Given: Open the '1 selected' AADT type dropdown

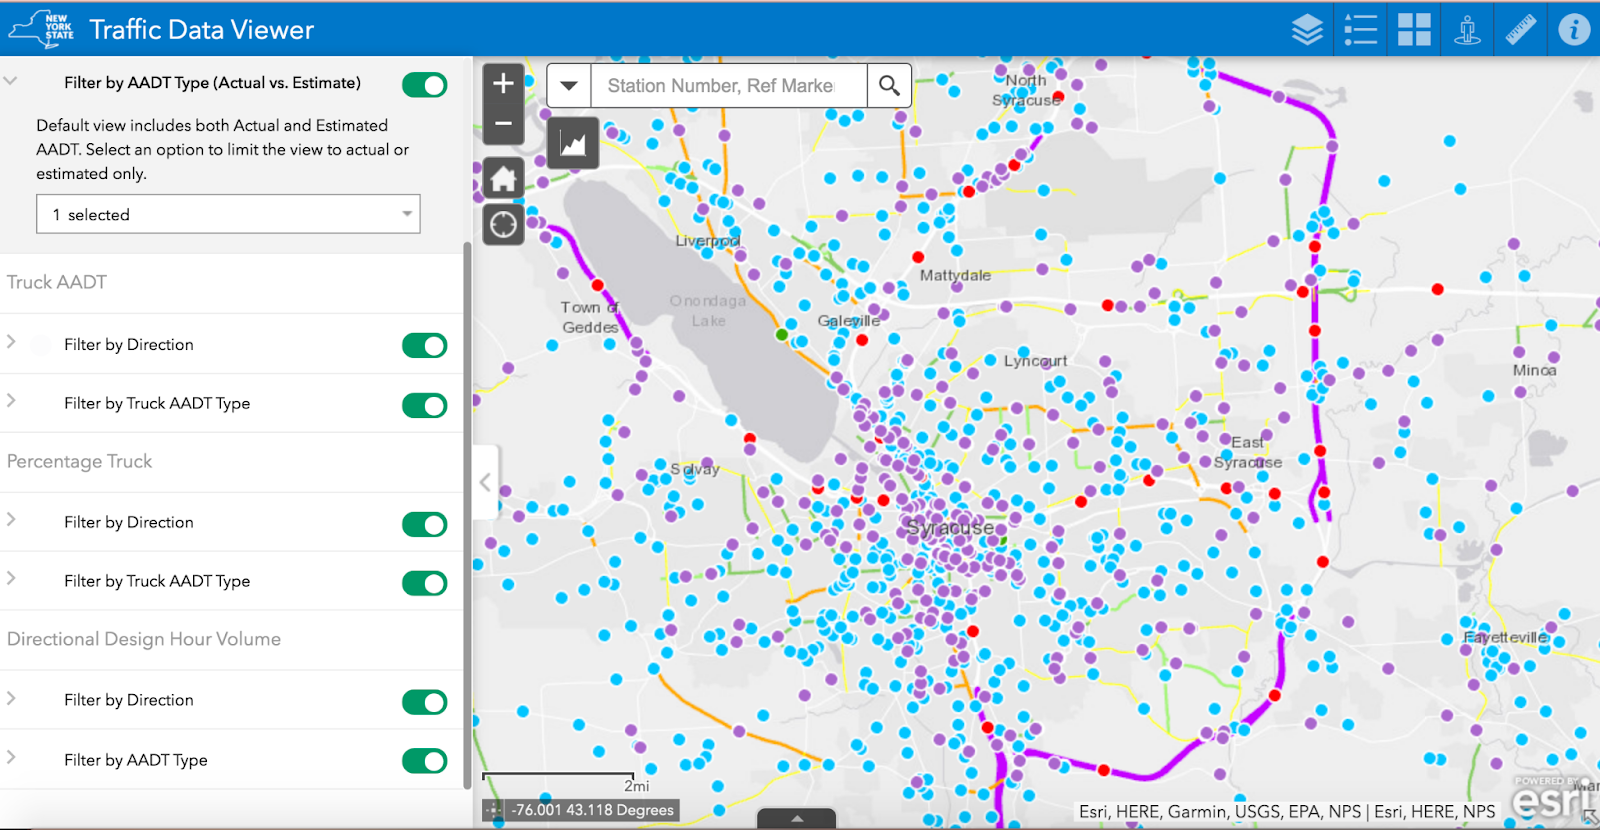Looking at the screenshot, I should click(228, 214).
